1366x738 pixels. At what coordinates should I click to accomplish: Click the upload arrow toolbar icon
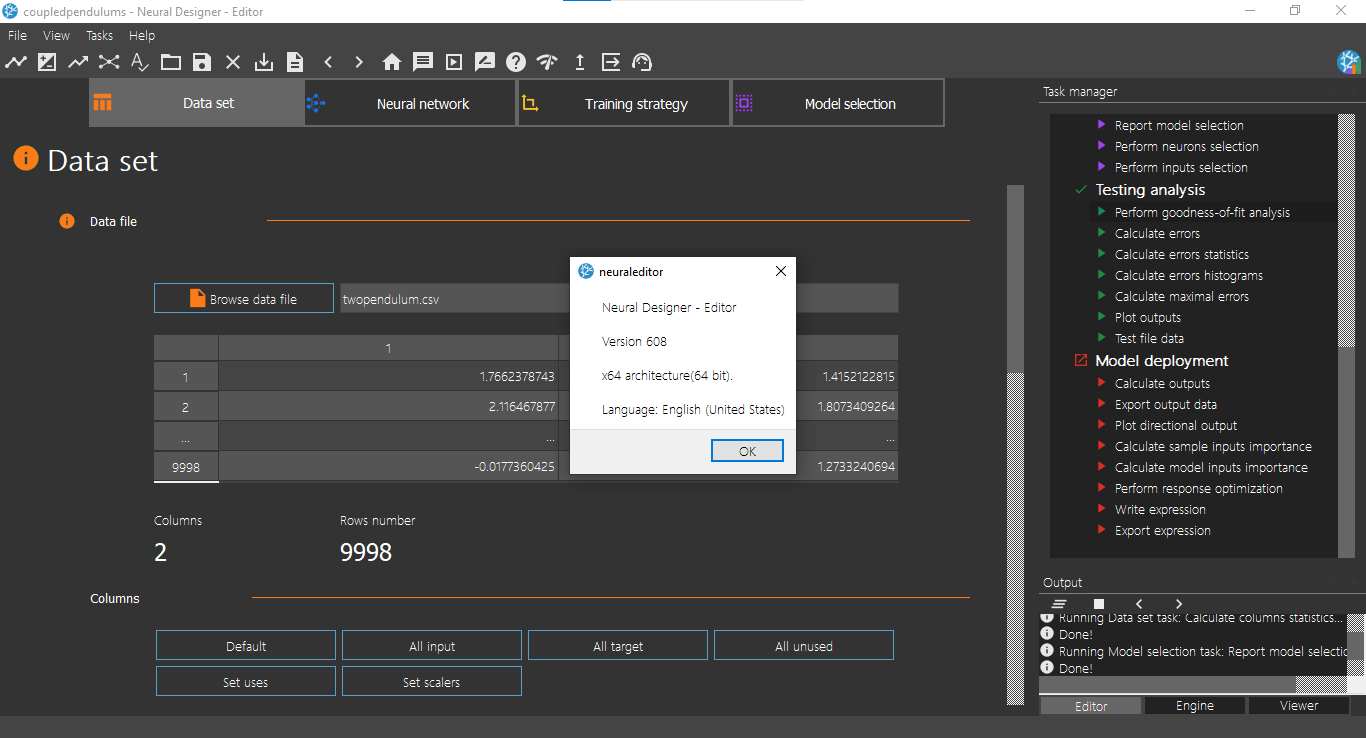pos(579,62)
